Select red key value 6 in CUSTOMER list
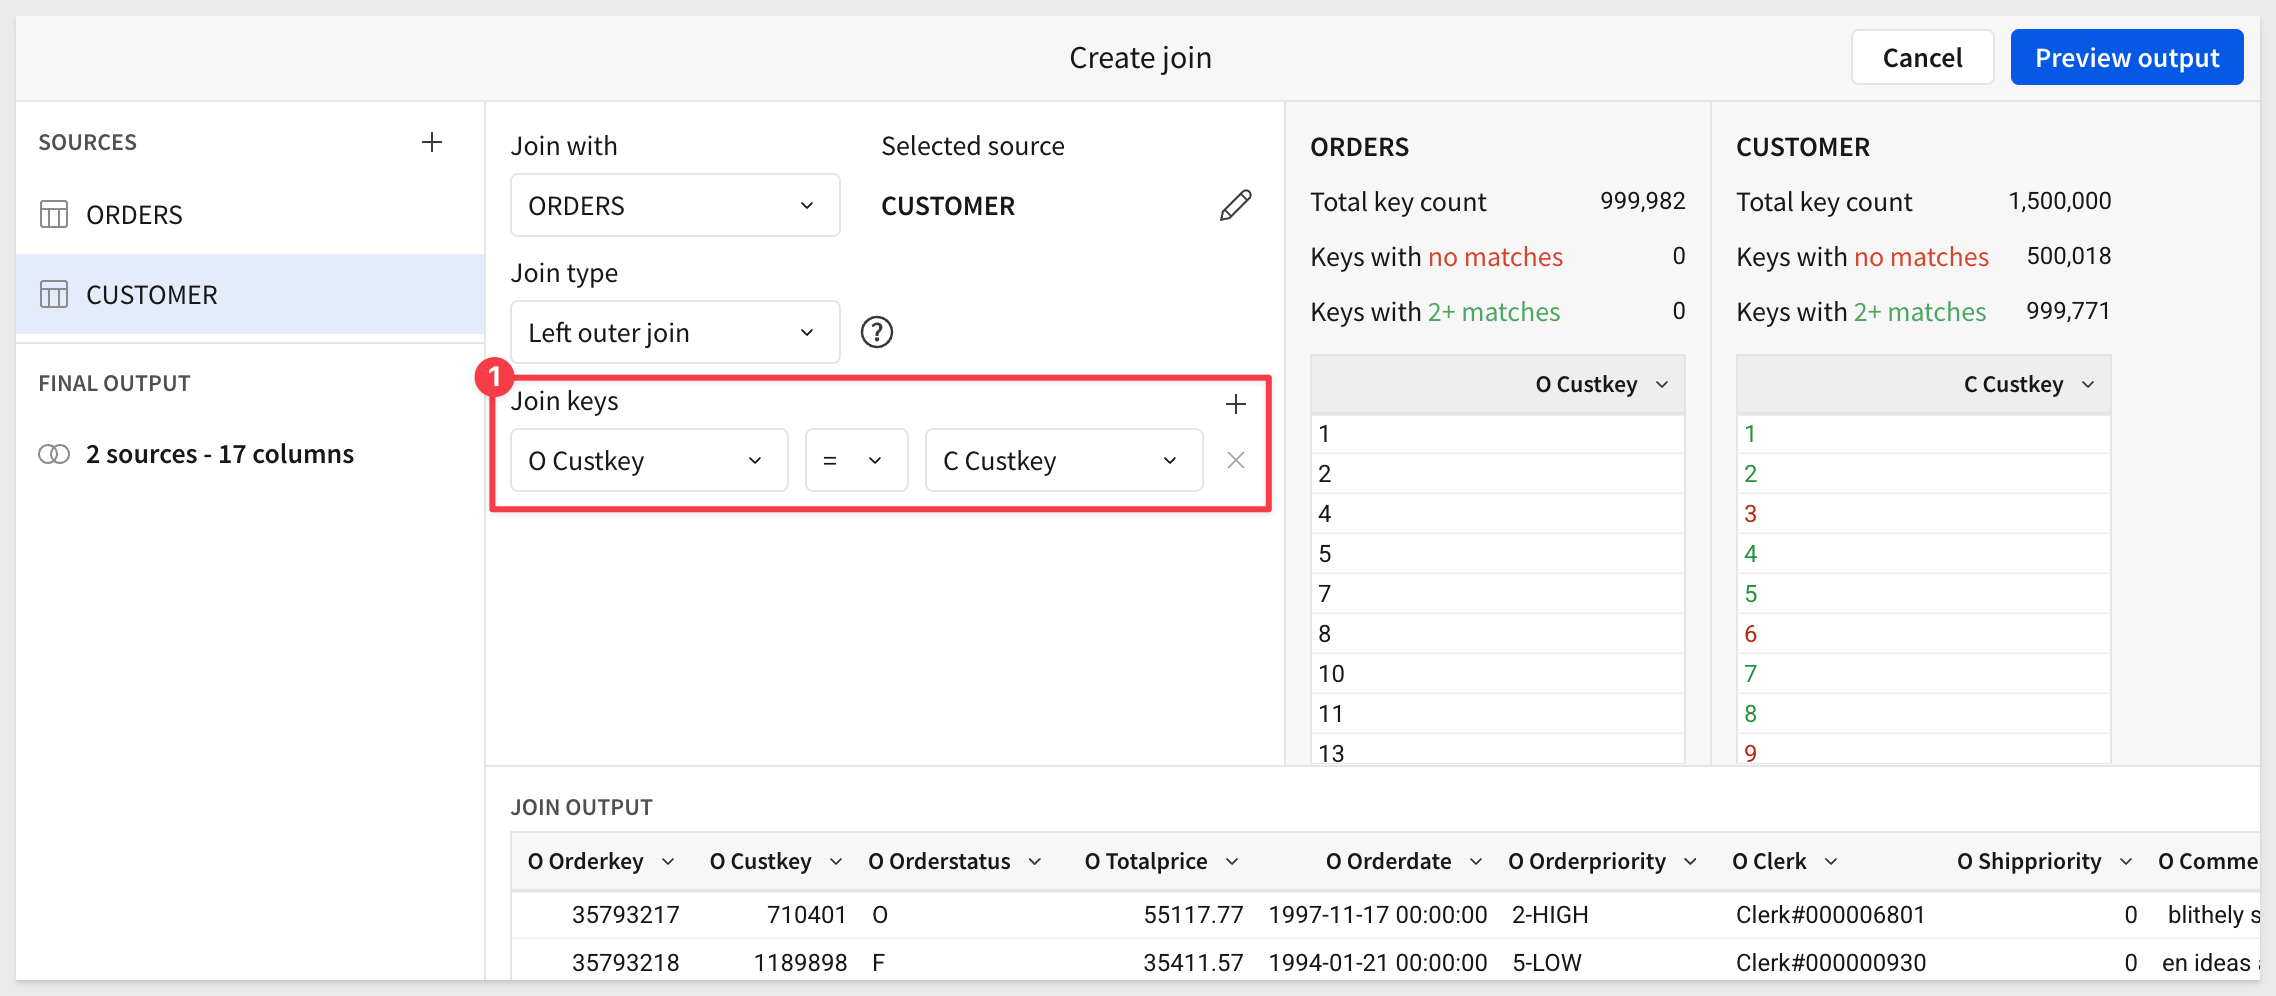 [1924, 634]
